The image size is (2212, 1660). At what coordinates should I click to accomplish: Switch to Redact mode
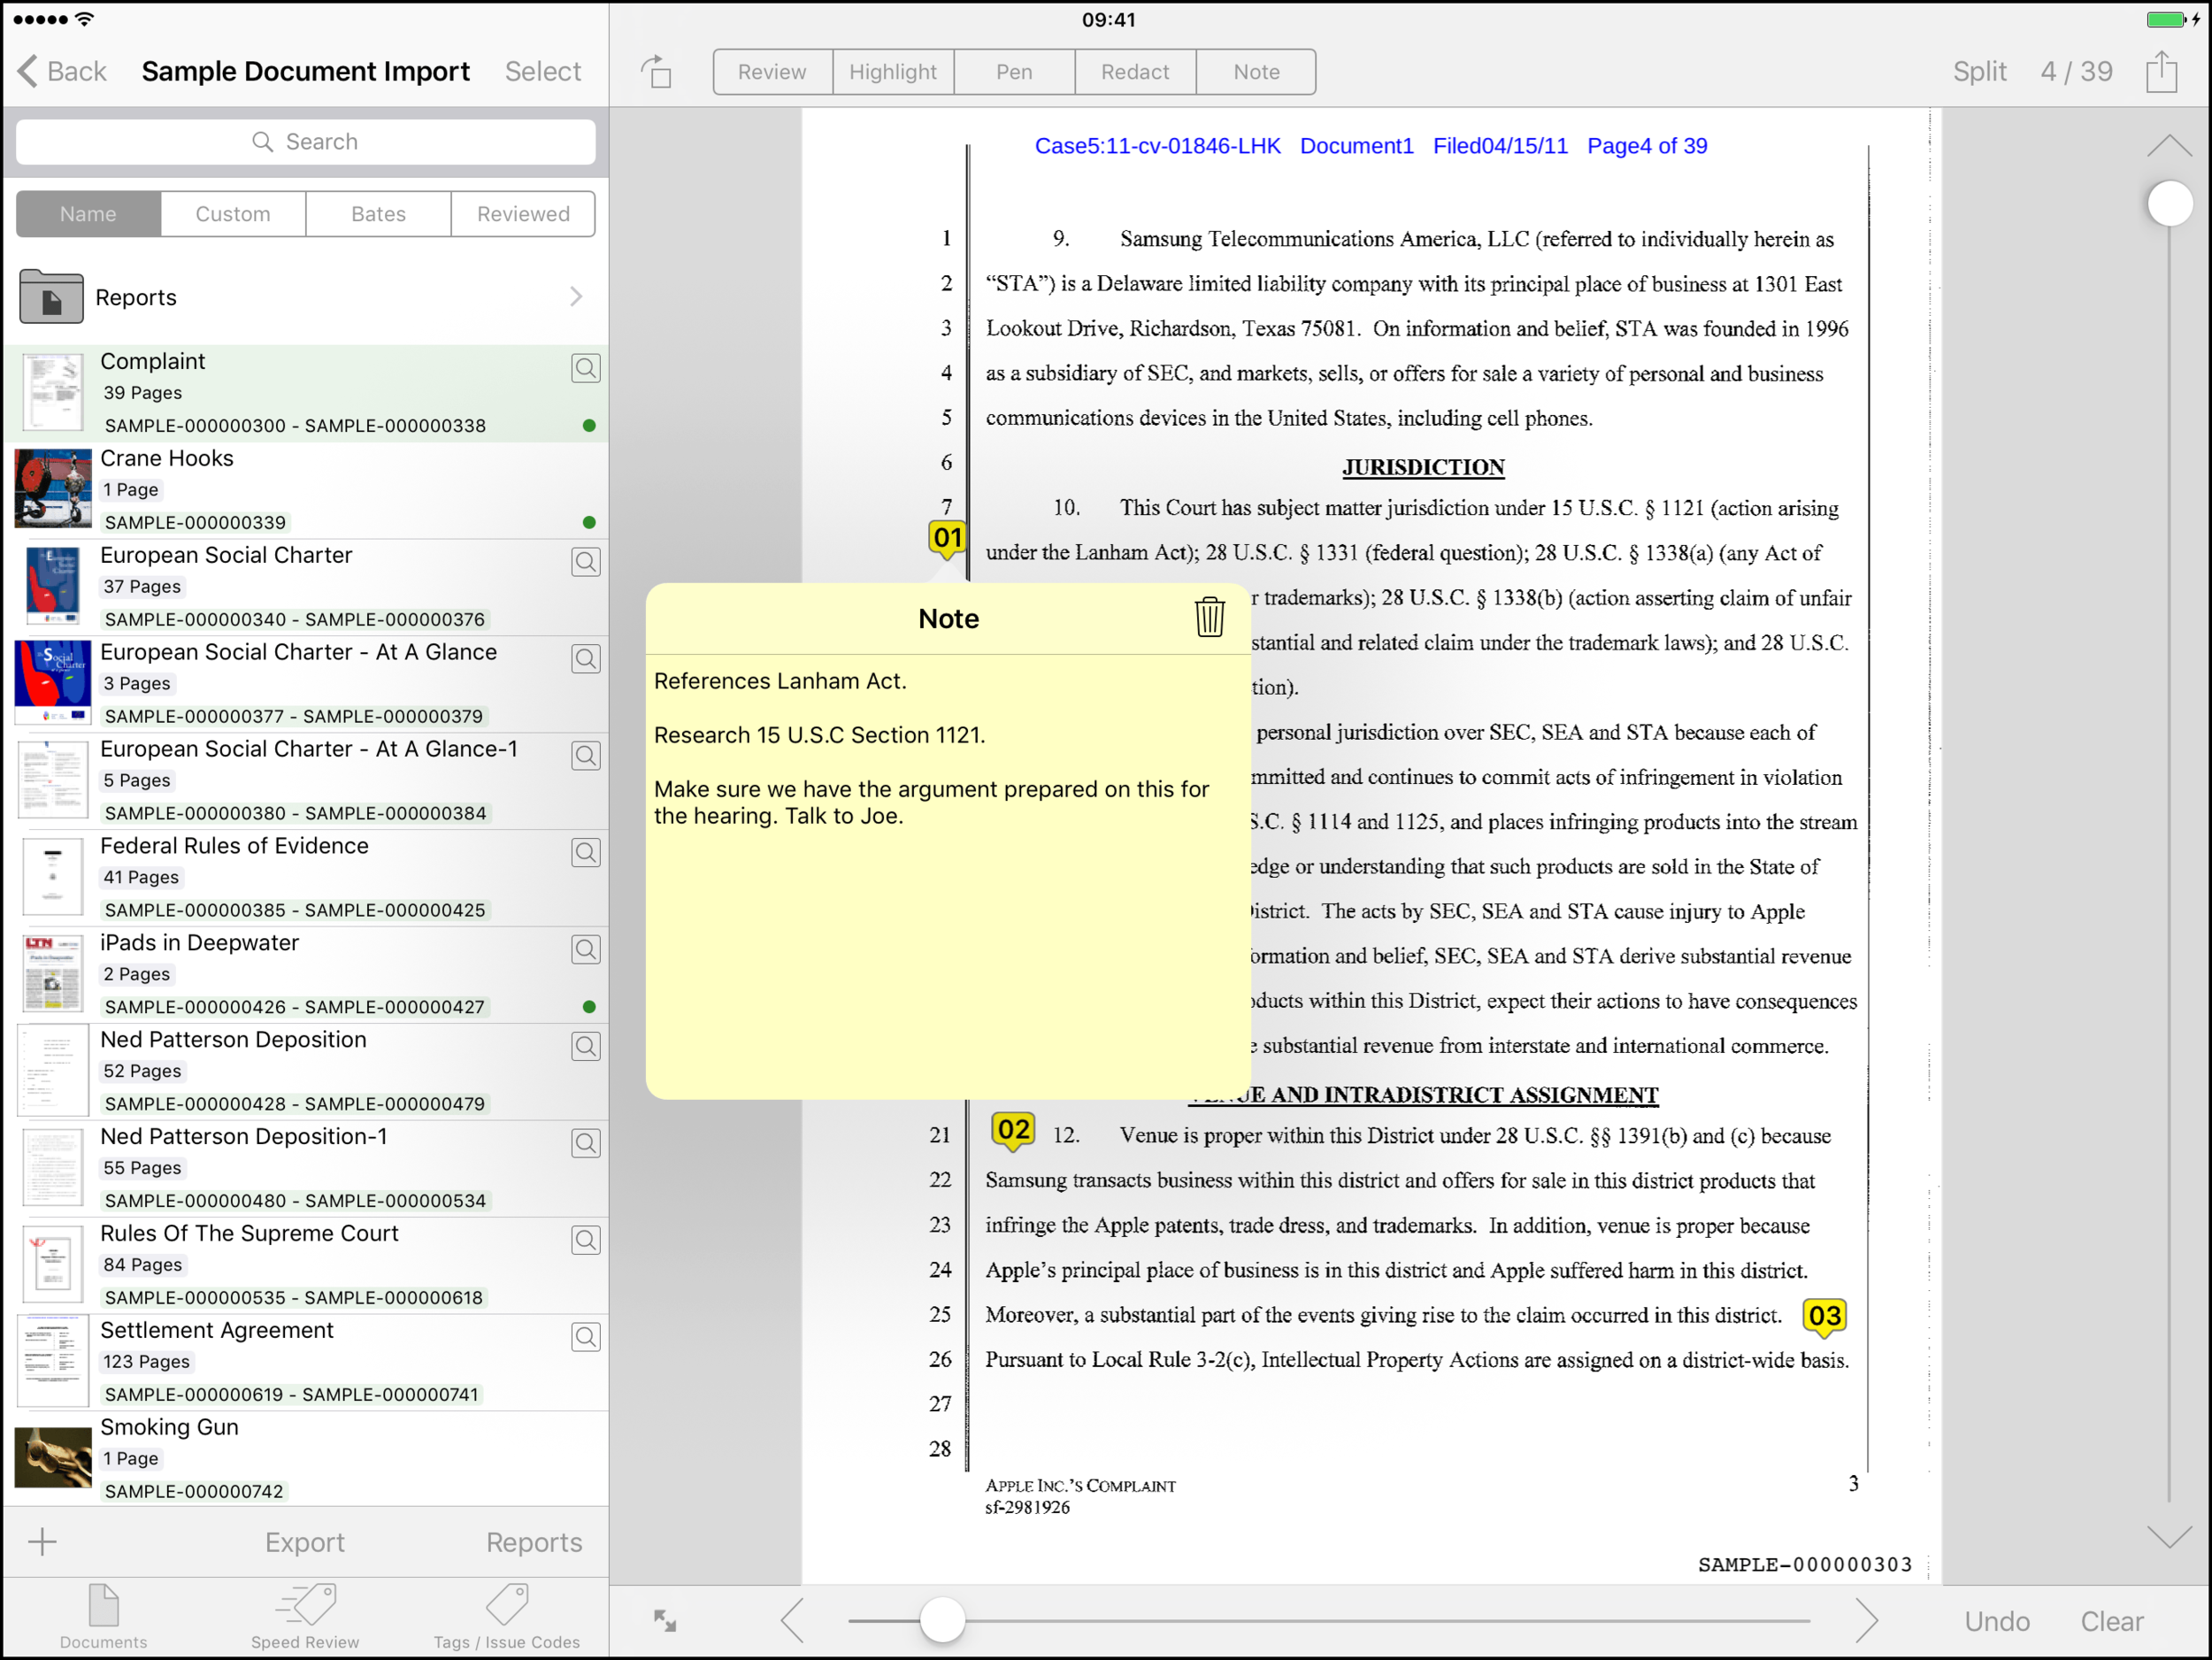point(1135,72)
